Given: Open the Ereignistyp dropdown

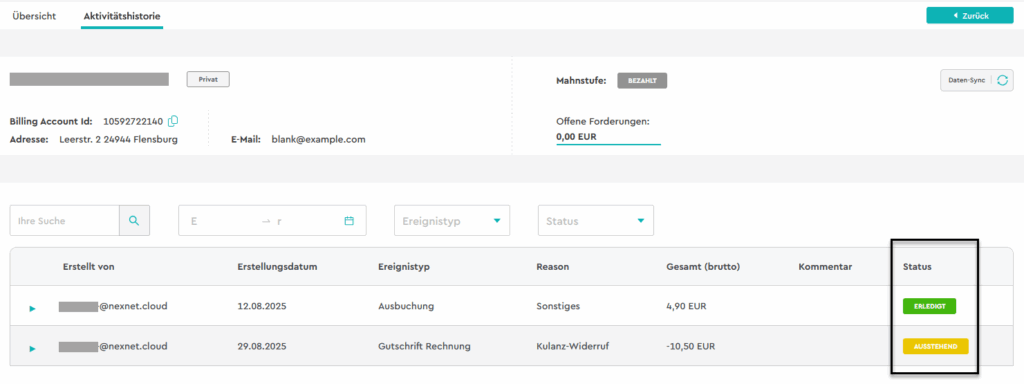Looking at the screenshot, I should click(x=452, y=221).
